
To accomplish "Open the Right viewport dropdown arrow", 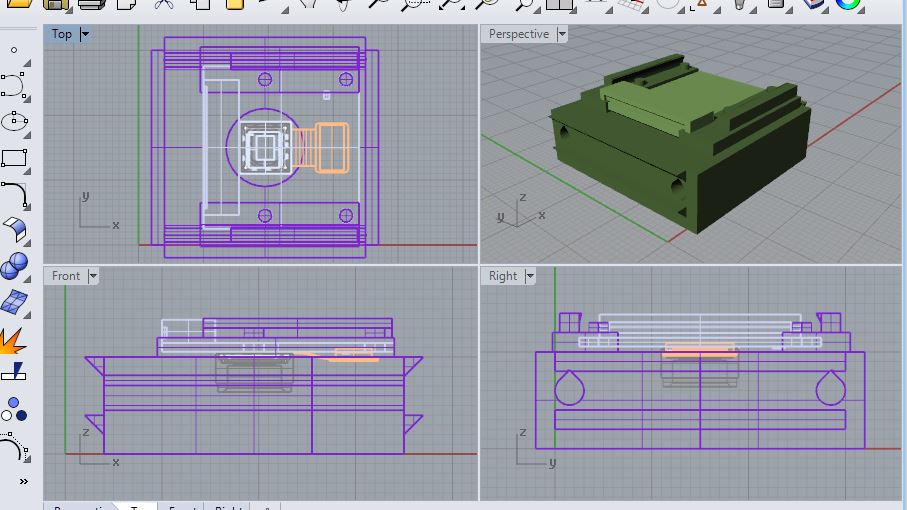I will pos(530,276).
